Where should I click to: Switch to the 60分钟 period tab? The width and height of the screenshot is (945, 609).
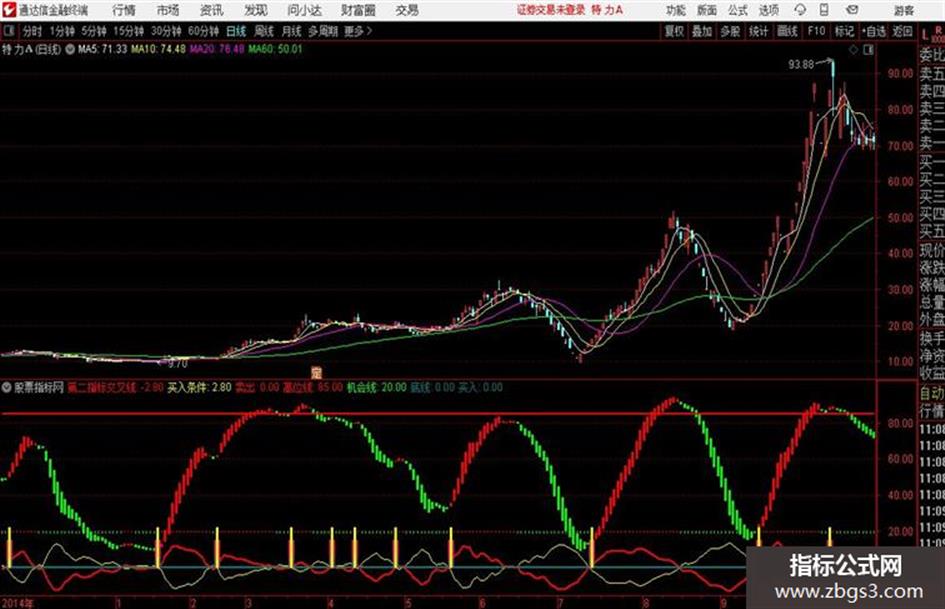[203, 31]
